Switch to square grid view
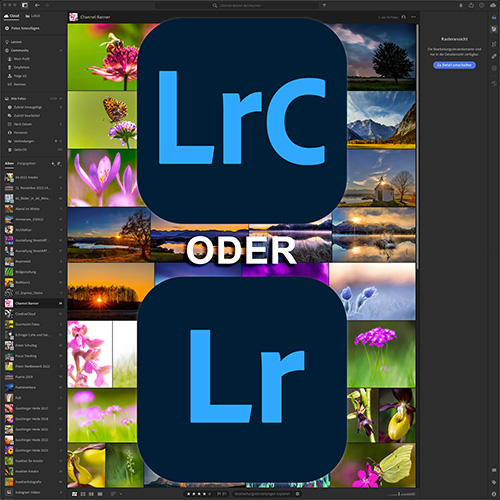Viewport: 500px width, 500px height. tap(83, 494)
